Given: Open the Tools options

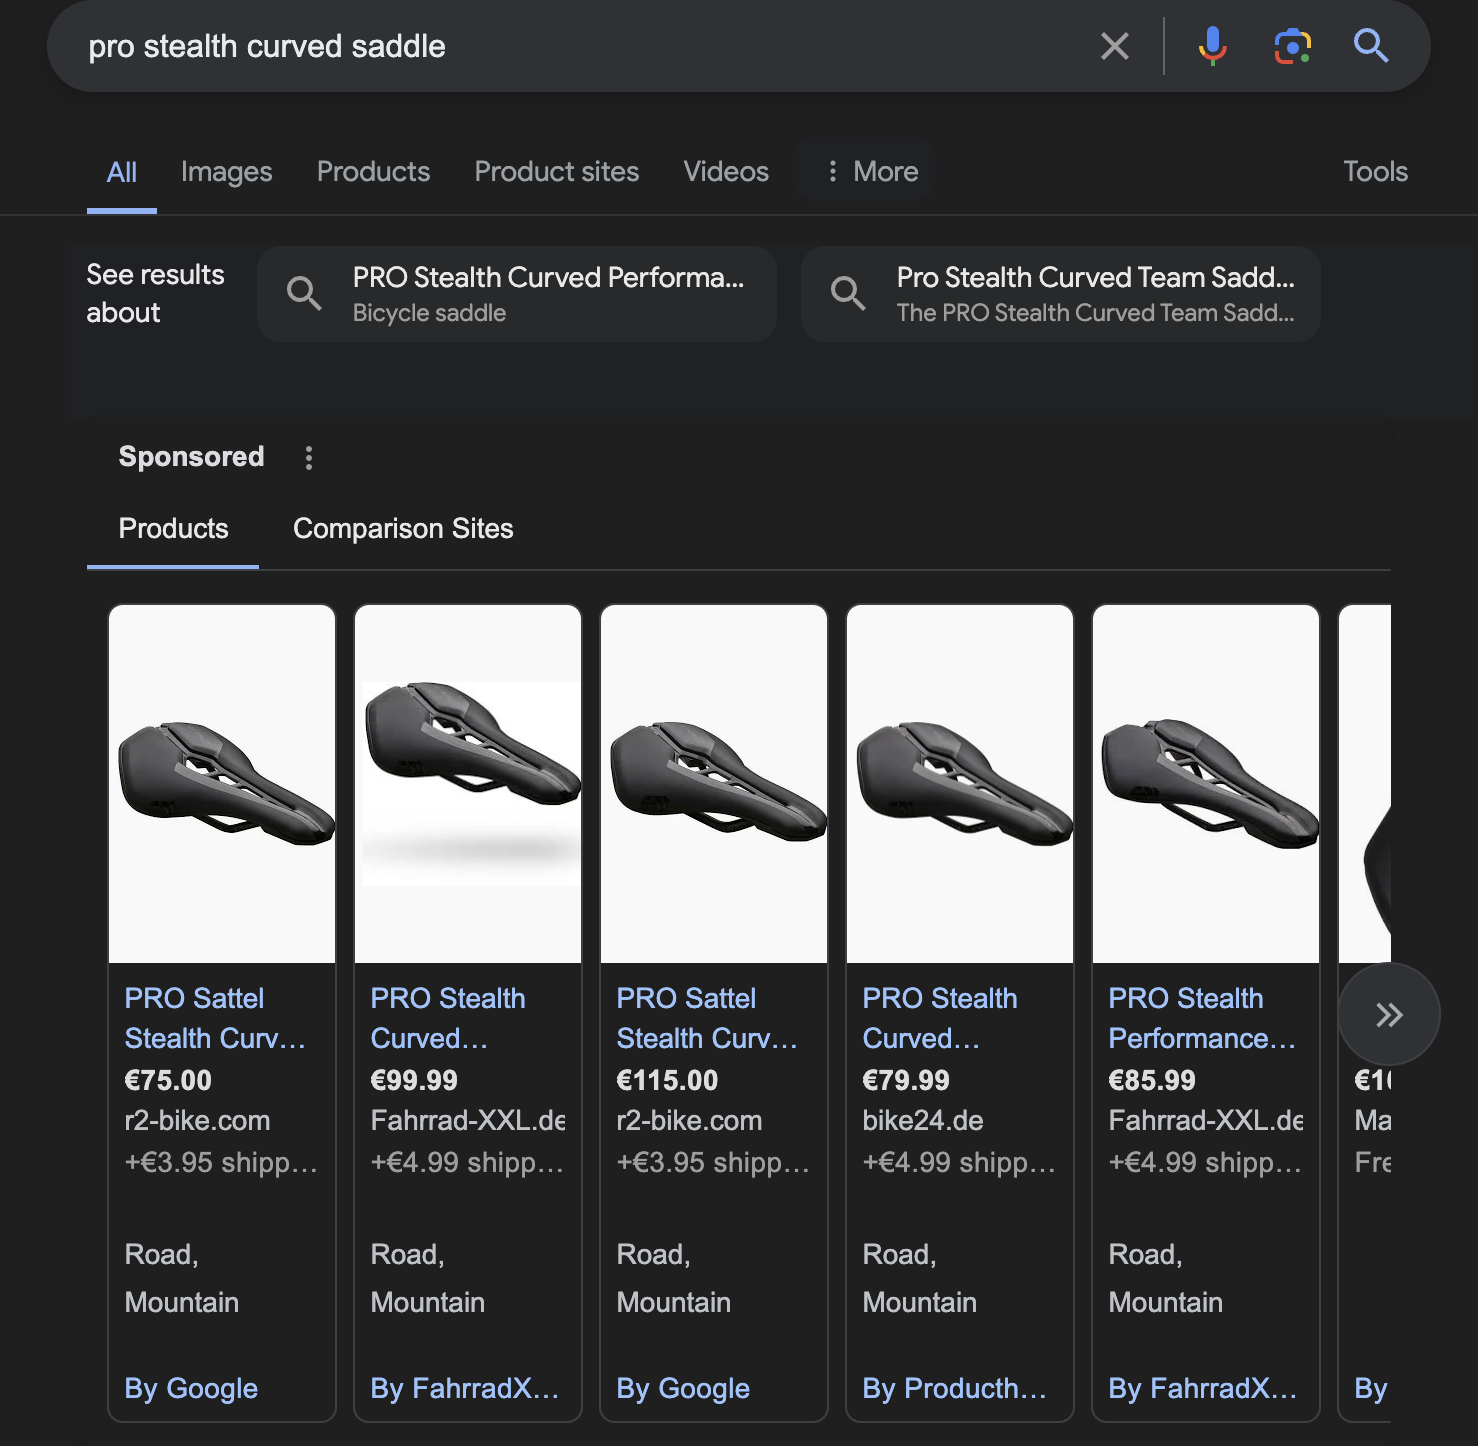Looking at the screenshot, I should [x=1375, y=172].
